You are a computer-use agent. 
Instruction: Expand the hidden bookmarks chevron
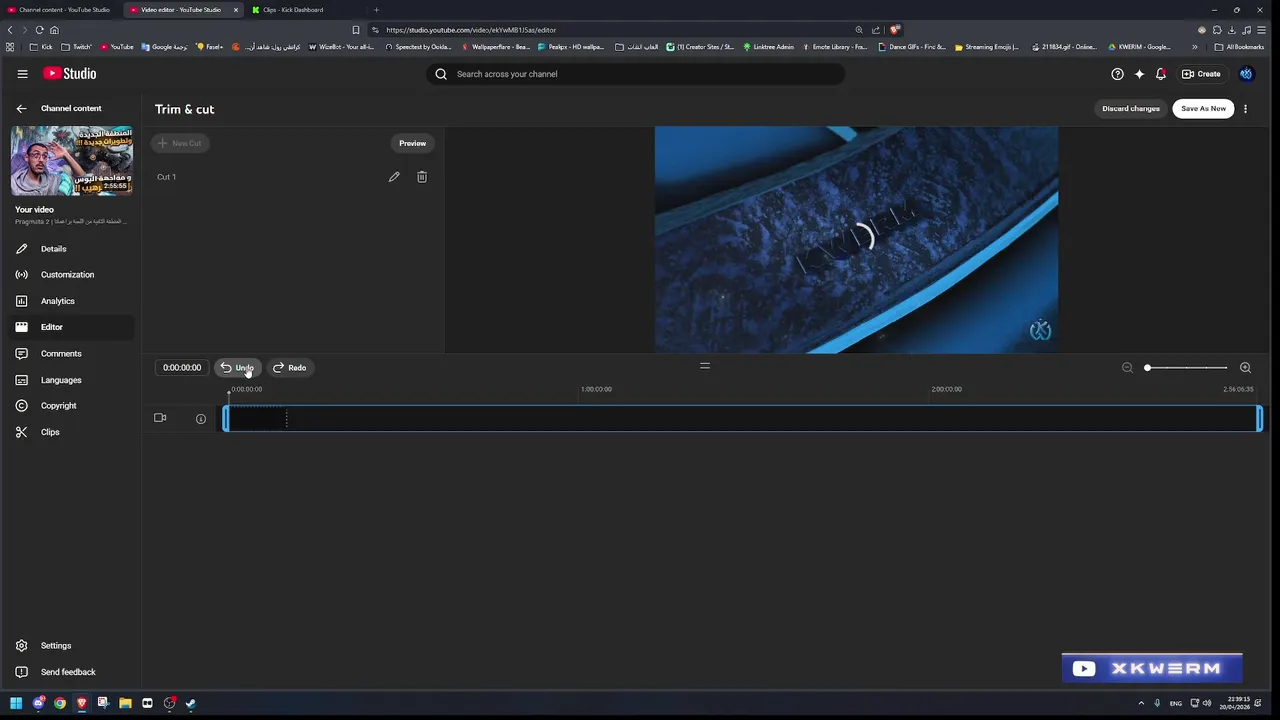click(x=1194, y=47)
